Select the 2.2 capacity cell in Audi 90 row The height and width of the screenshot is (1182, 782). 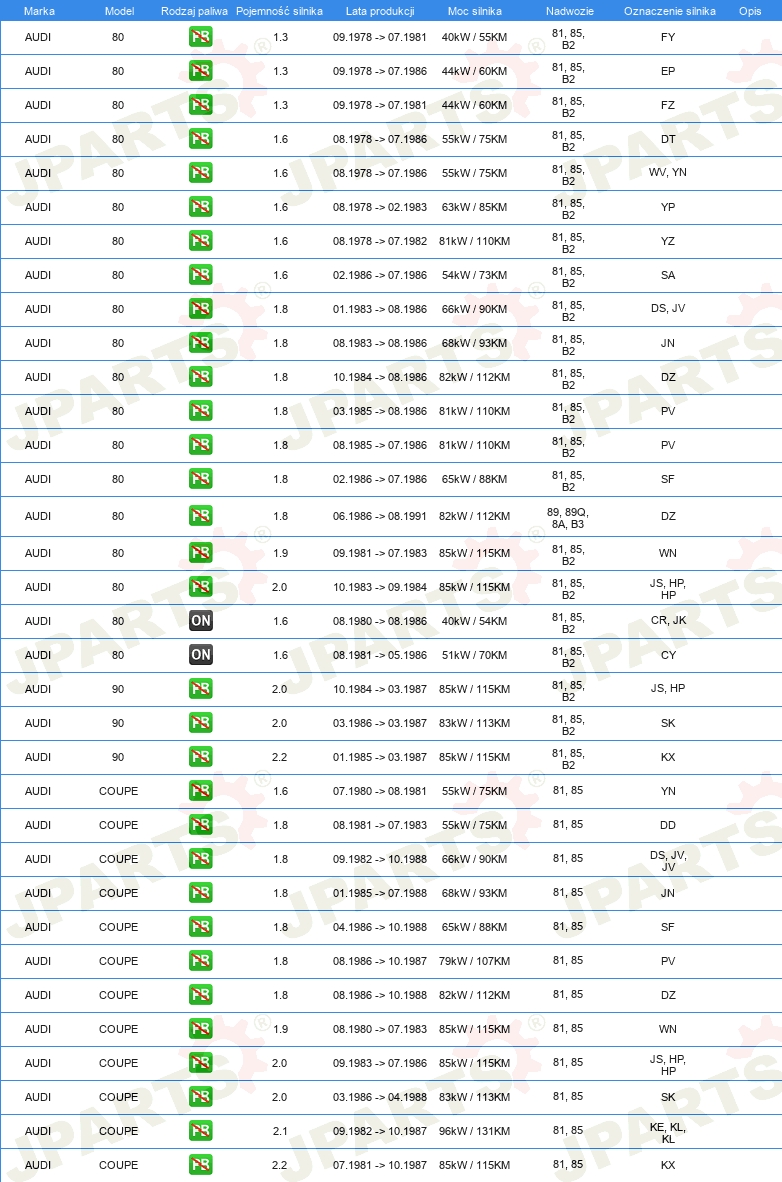pos(280,757)
